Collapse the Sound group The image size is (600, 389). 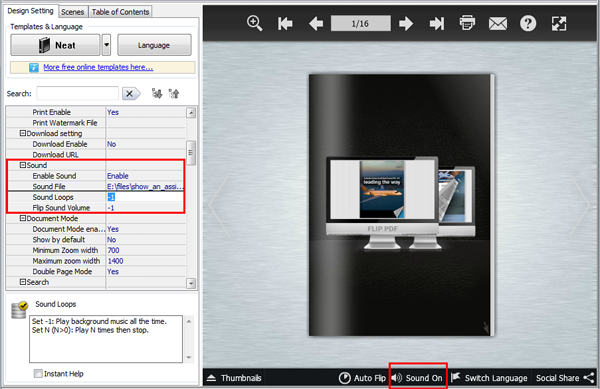[x=23, y=165]
